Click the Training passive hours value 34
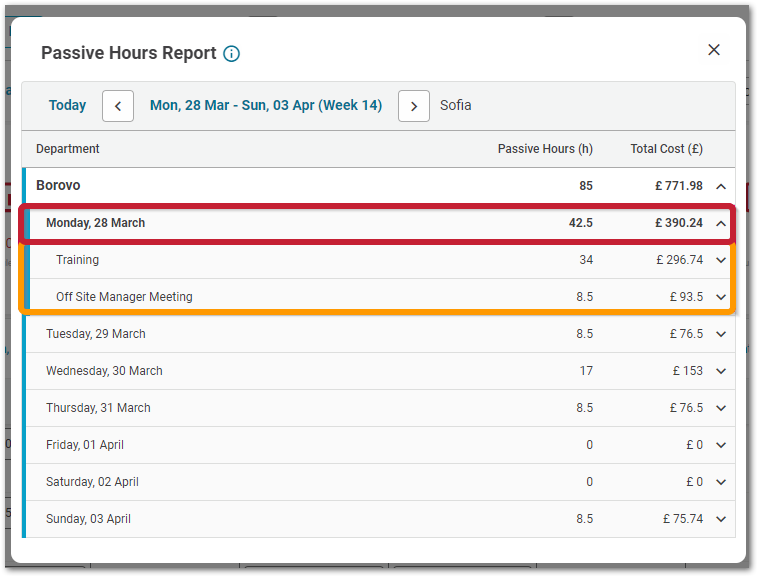The height and width of the screenshot is (577, 758). [x=586, y=260]
